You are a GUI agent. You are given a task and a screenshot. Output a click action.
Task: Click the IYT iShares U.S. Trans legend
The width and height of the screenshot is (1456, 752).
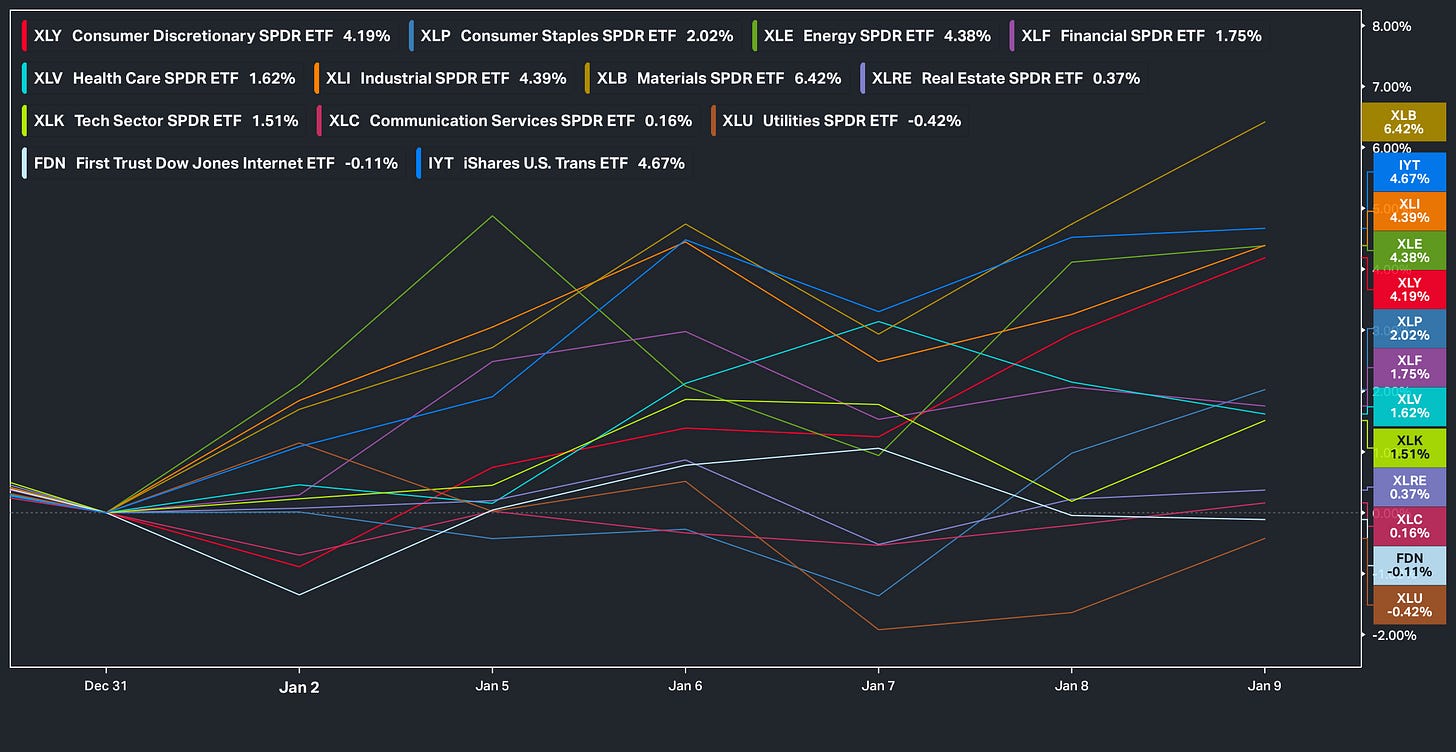(554, 163)
